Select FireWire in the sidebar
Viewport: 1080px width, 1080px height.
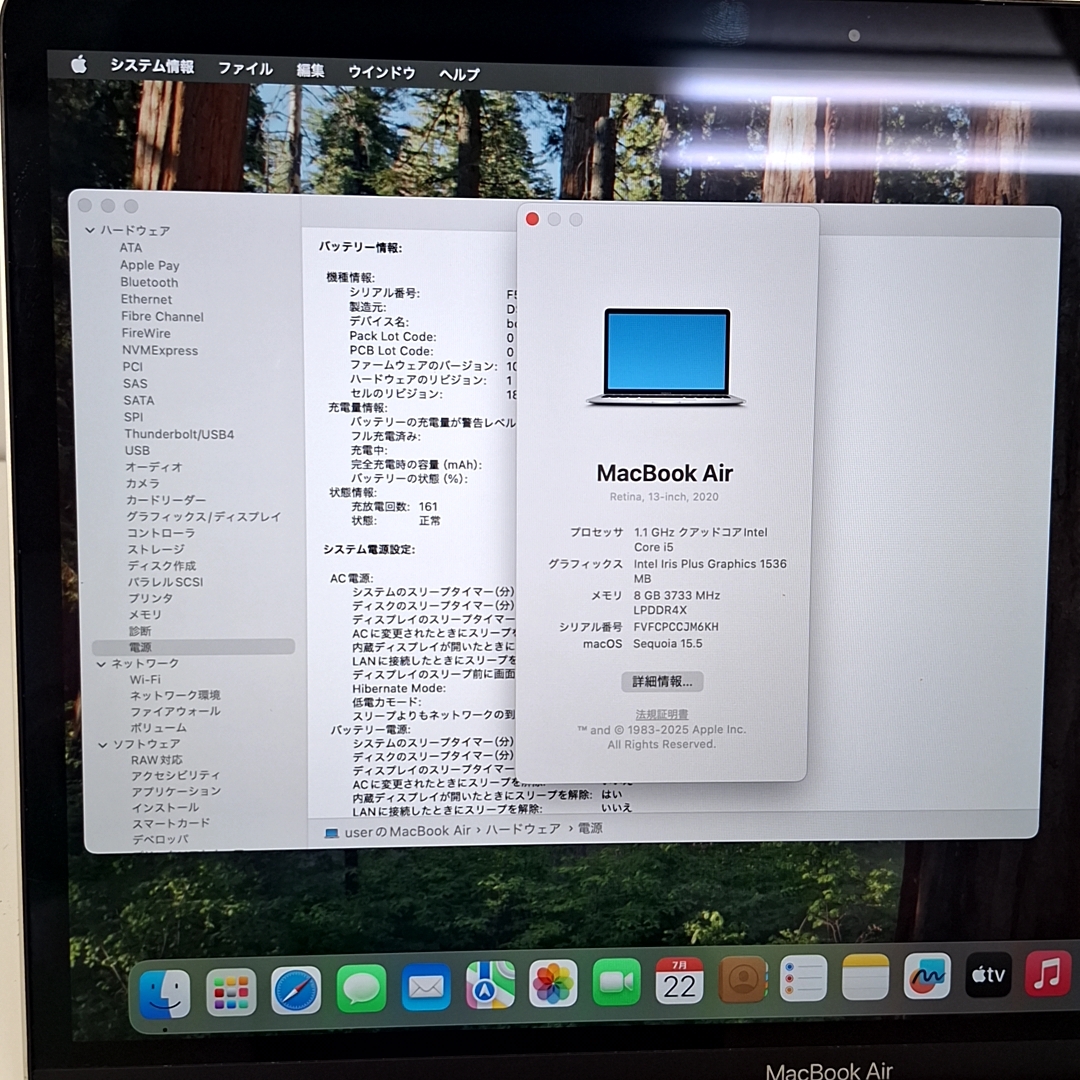(x=146, y=333)
